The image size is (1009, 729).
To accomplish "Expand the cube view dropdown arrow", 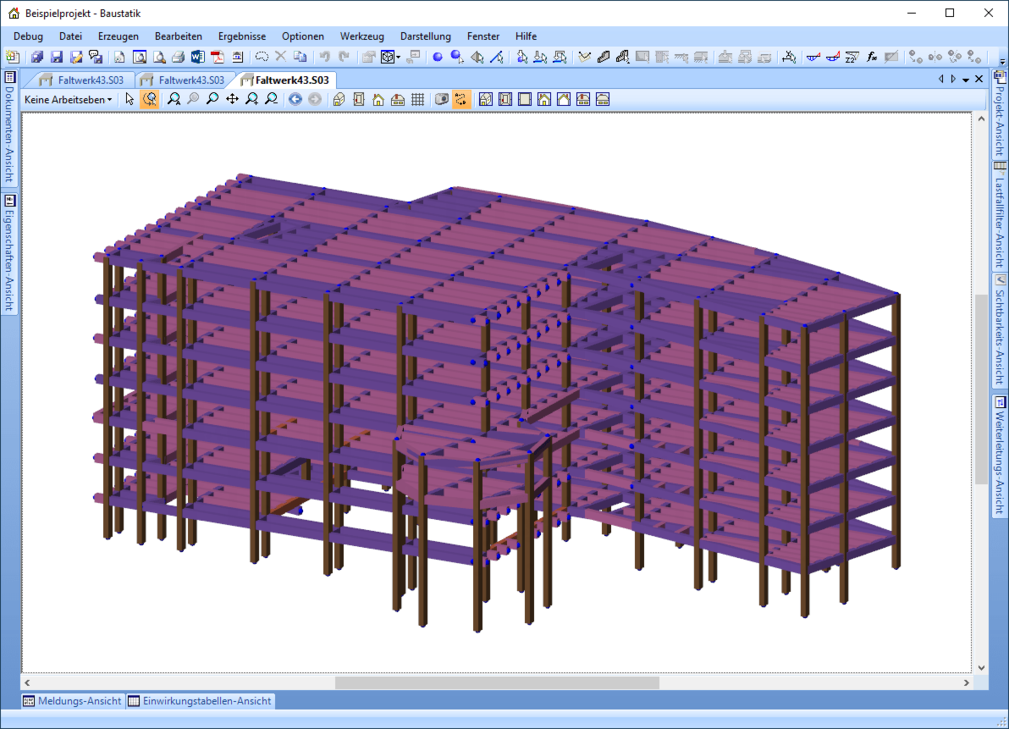I will pyautogui.click(x=398, y=58).
